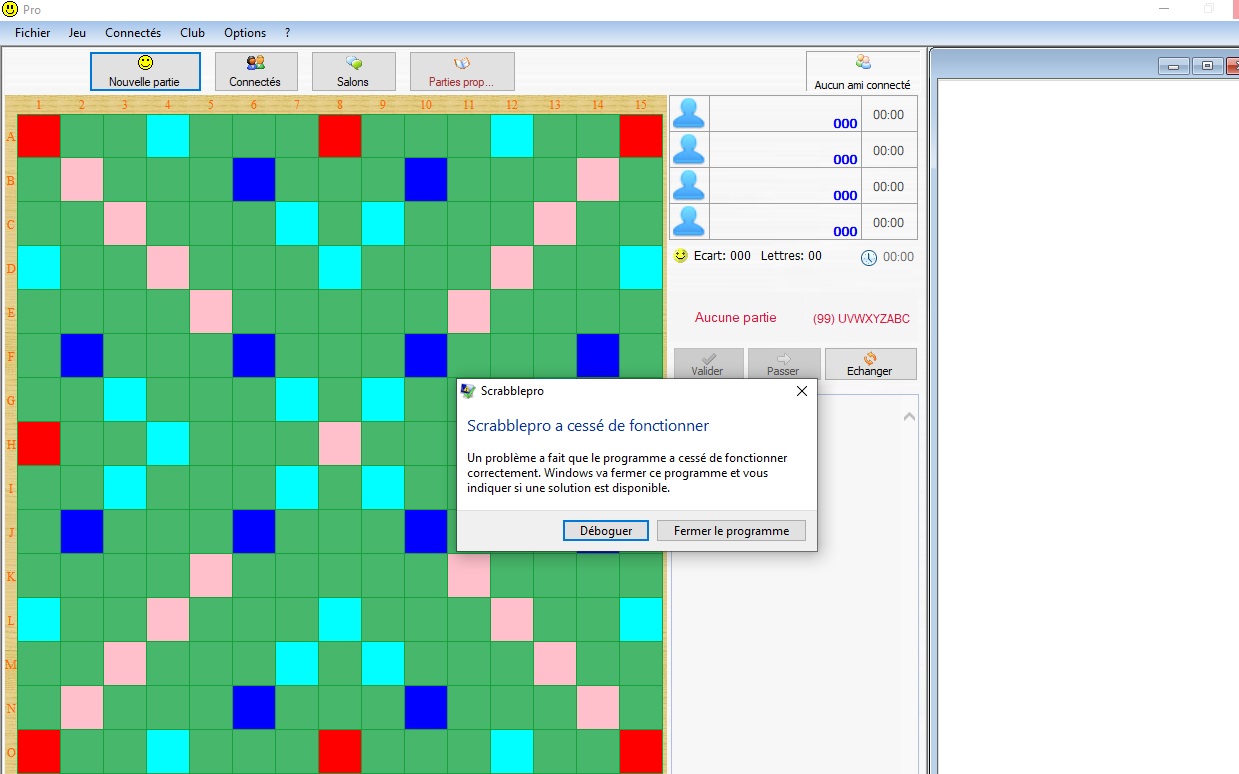Image resolution: width=1239 pixels, height=774 pixels.
Task: Click the Valider checkmark button
Action: coord(708,364)
